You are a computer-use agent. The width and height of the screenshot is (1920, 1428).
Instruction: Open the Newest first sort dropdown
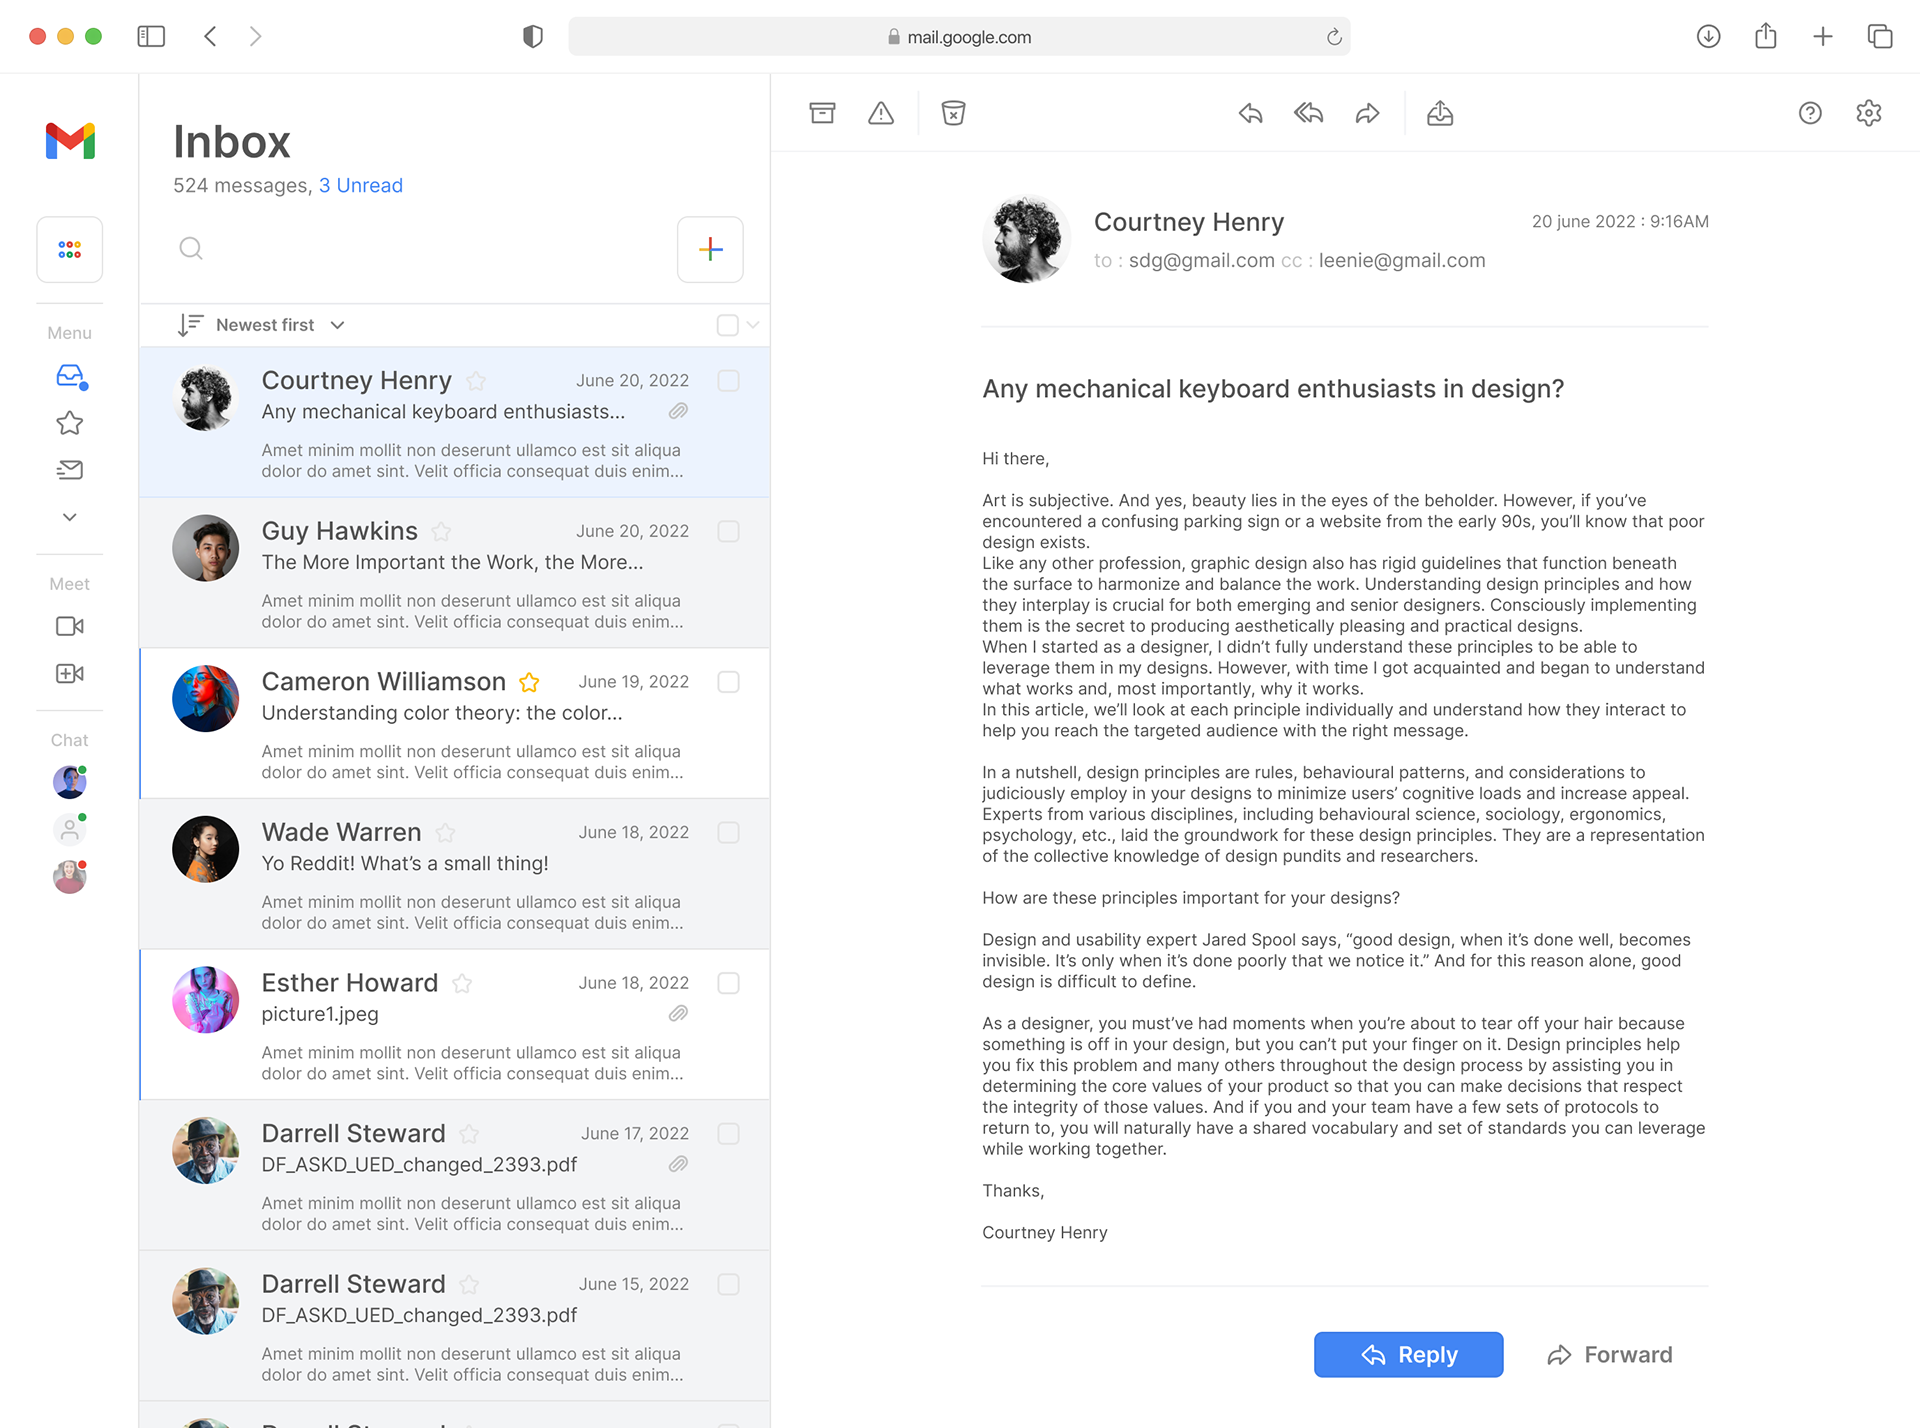pyautogui.click(x=266, y=325)
